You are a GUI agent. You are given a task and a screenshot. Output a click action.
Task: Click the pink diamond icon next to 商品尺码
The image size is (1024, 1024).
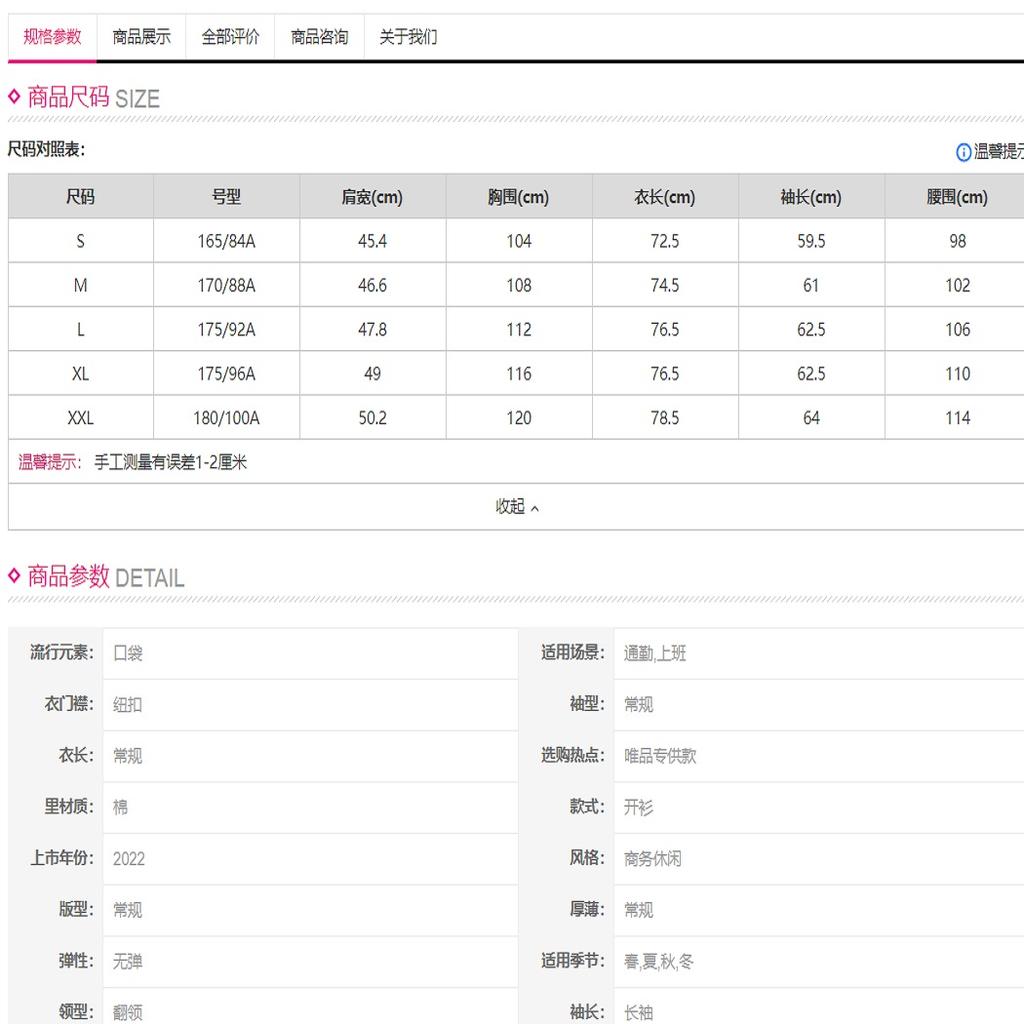pos(14,97)
